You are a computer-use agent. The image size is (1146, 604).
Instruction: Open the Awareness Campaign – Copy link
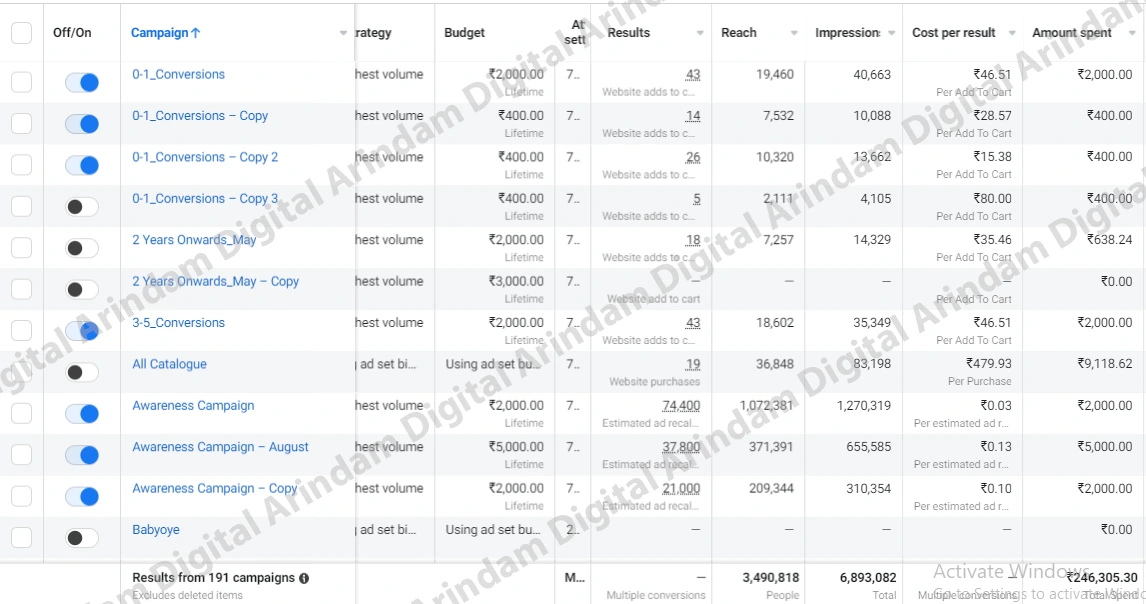[215, 488]
